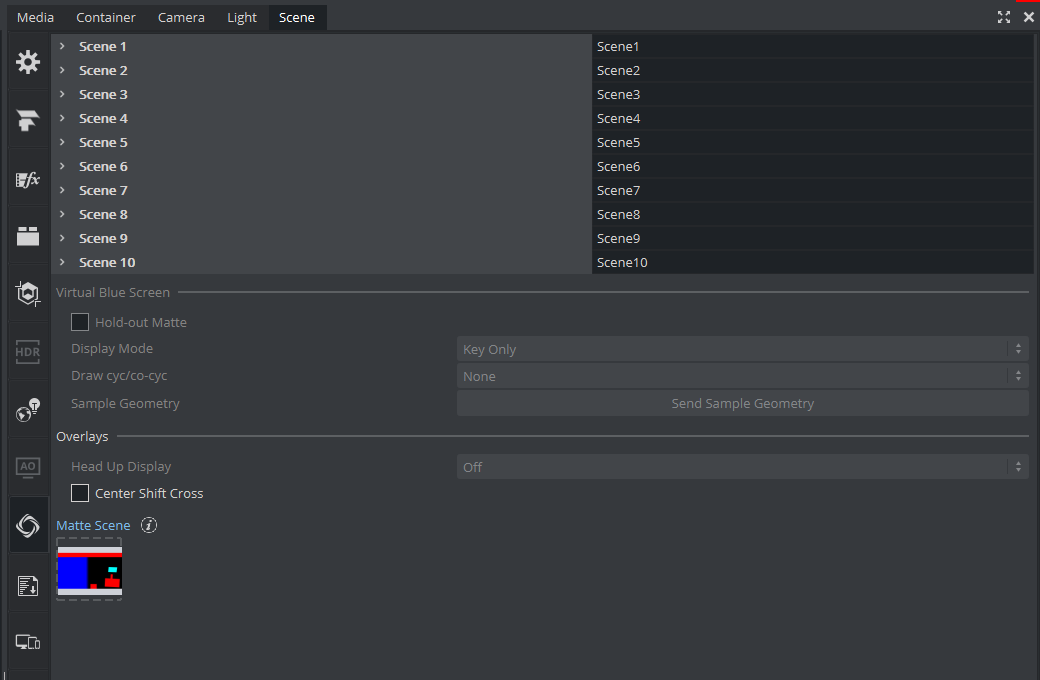Click the Matte Scene info icon
This screenshot has width=1040, height=680.
pyautogui.click(x=149, y=525)
